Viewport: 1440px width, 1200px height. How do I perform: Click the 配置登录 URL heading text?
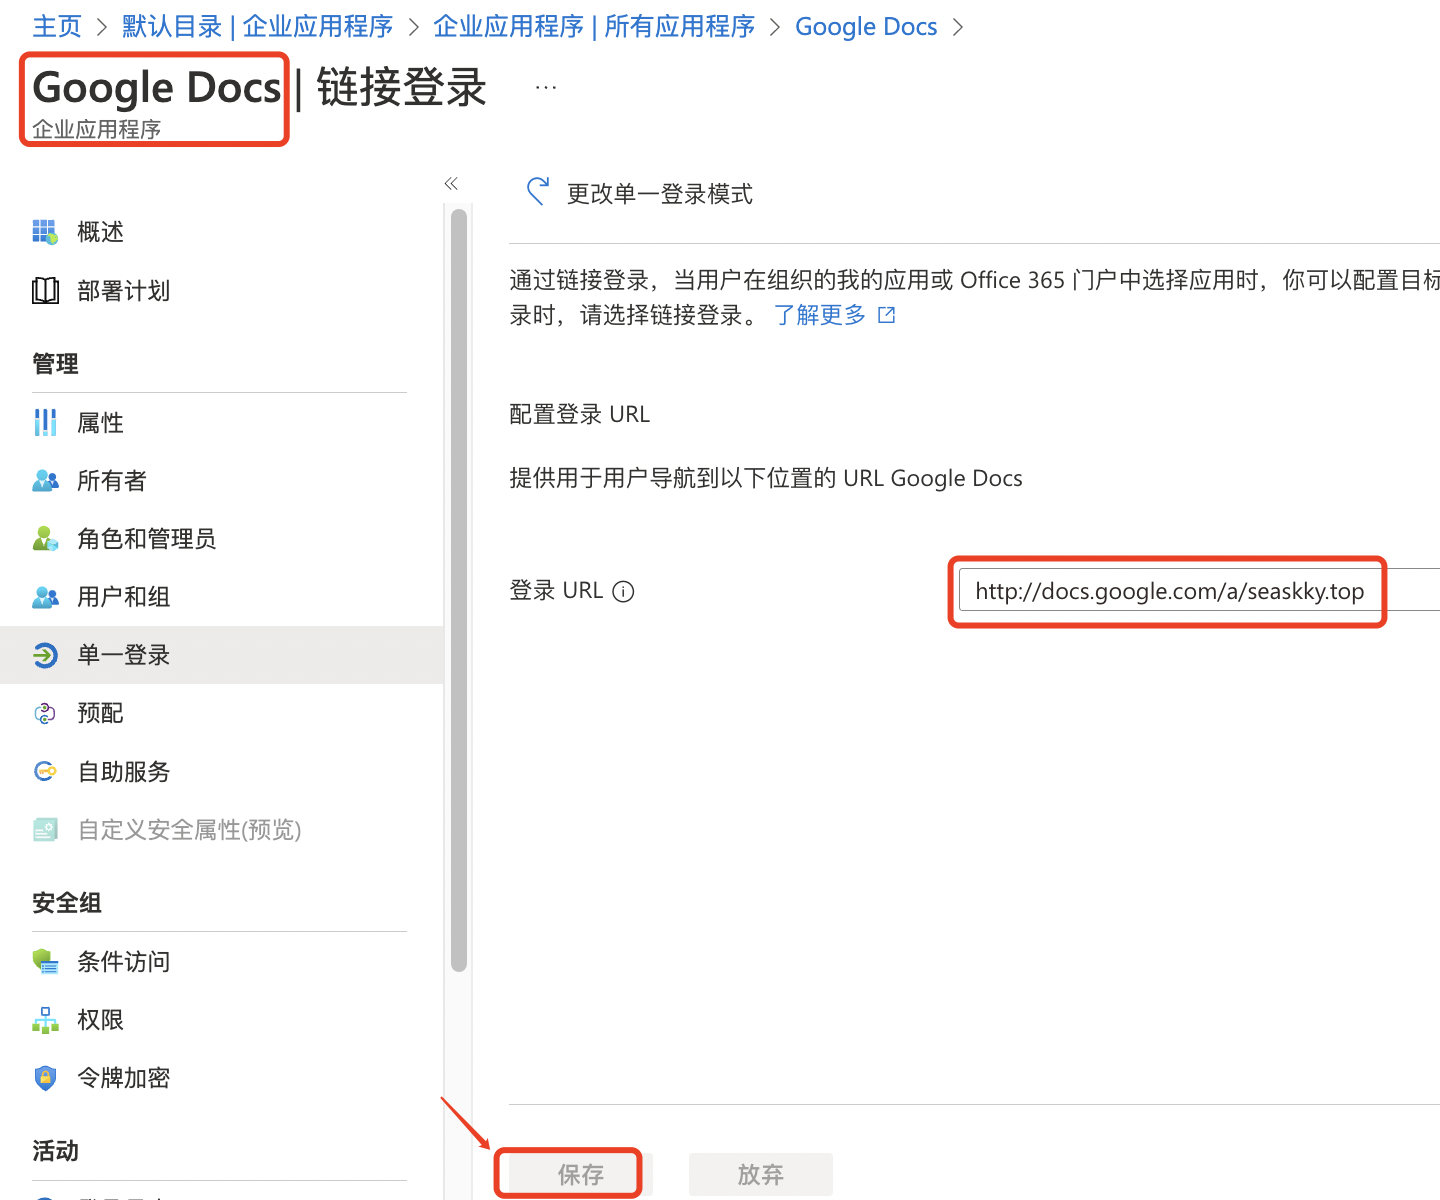point(580,414)
